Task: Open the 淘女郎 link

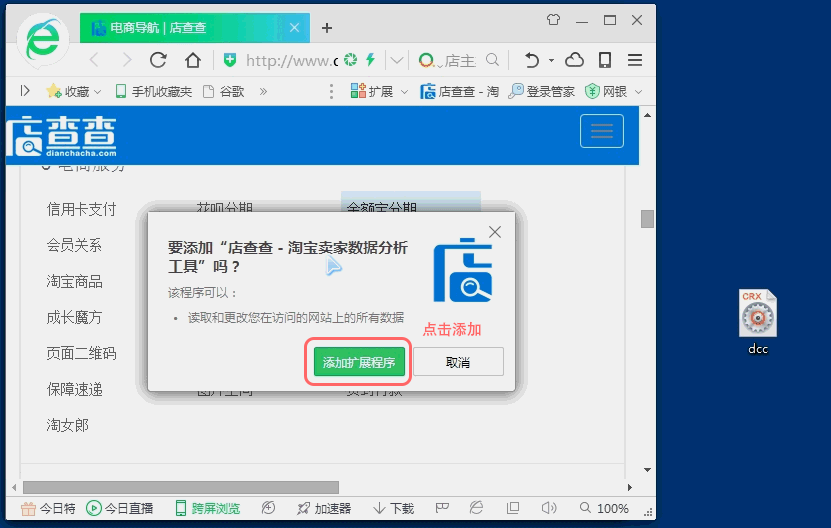Action: coord(67,425)
